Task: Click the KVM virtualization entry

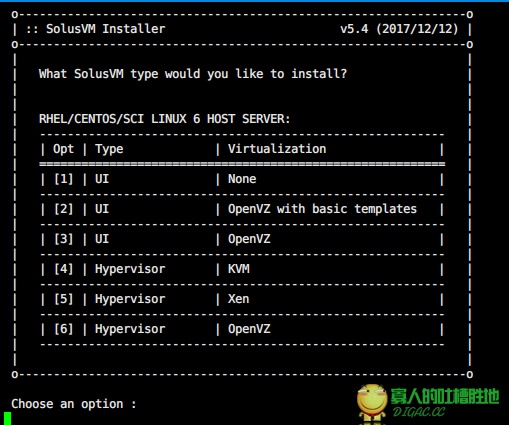Action: [x=239, y=269]
